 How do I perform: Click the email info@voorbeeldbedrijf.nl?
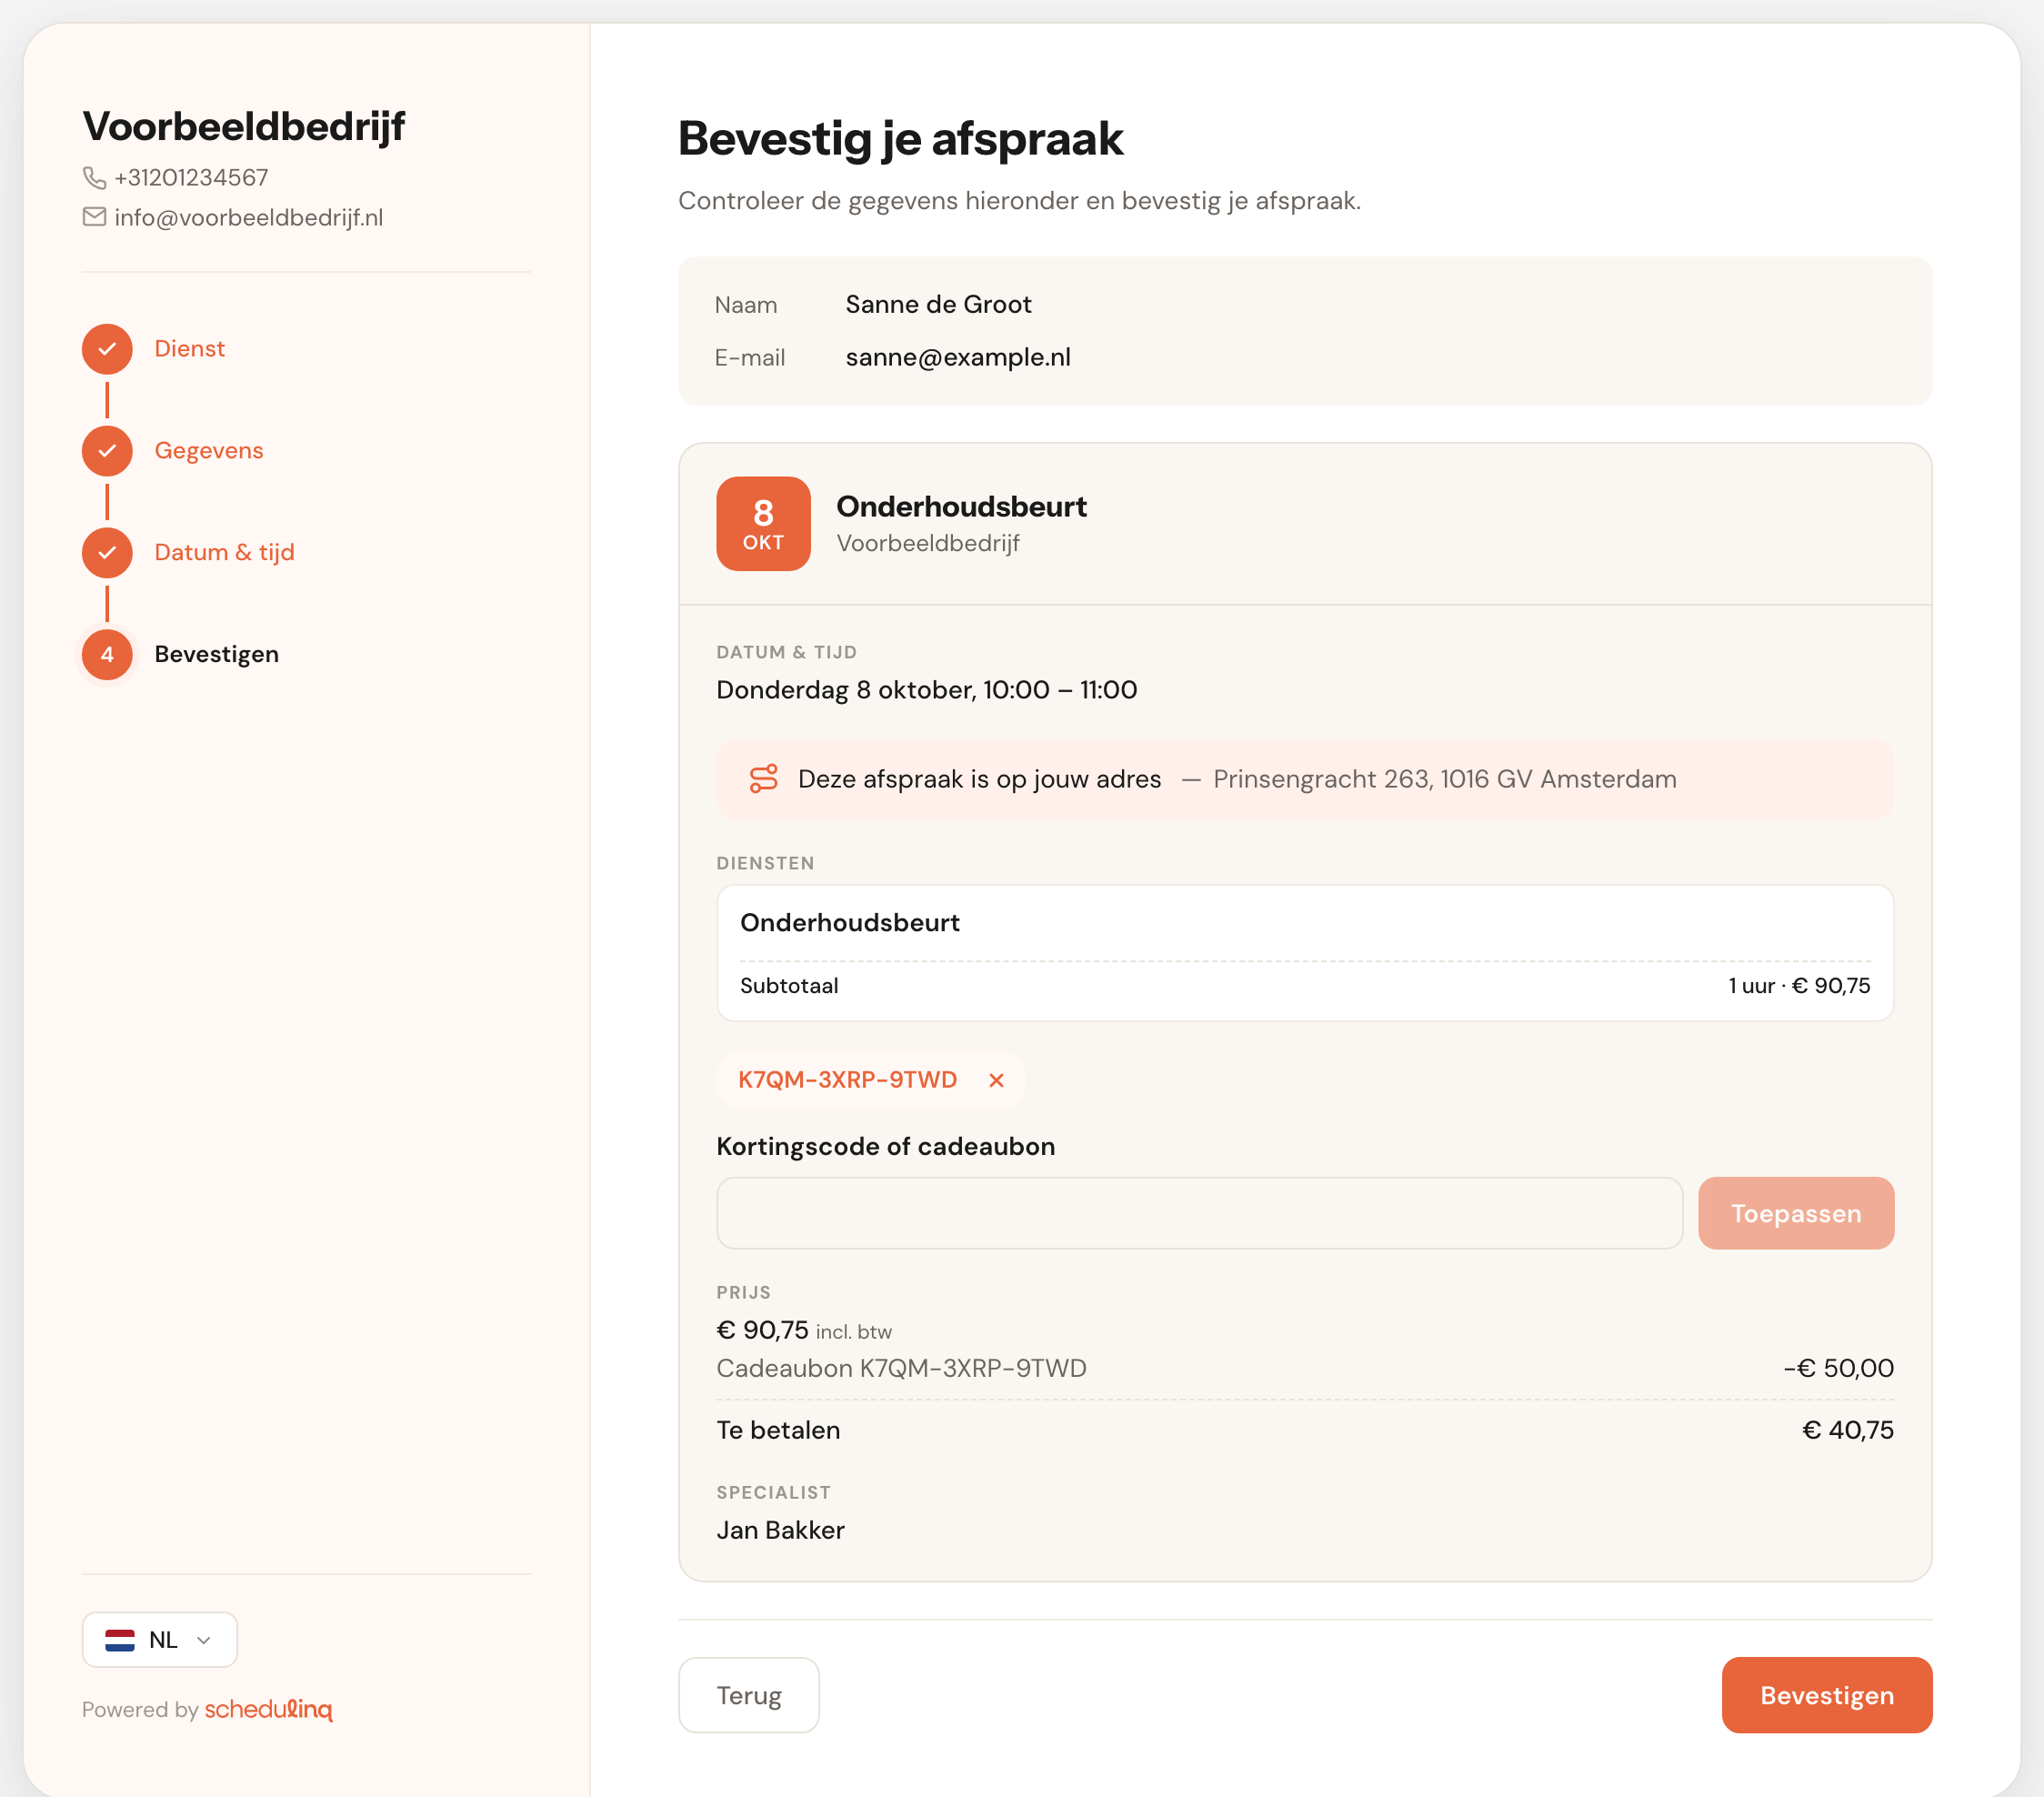pos(249,218)
